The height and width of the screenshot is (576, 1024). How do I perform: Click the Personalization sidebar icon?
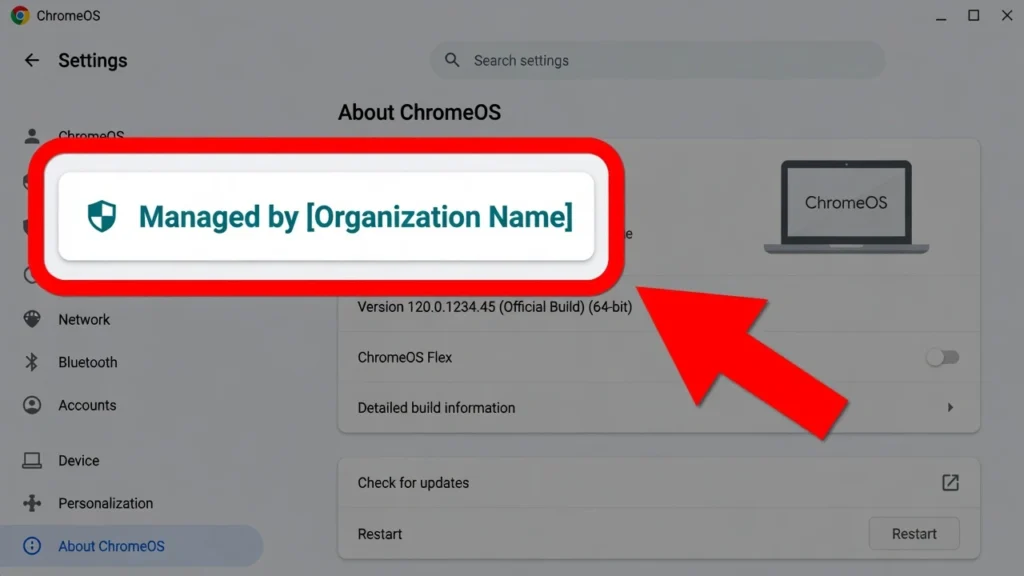[x=31, y=503]
